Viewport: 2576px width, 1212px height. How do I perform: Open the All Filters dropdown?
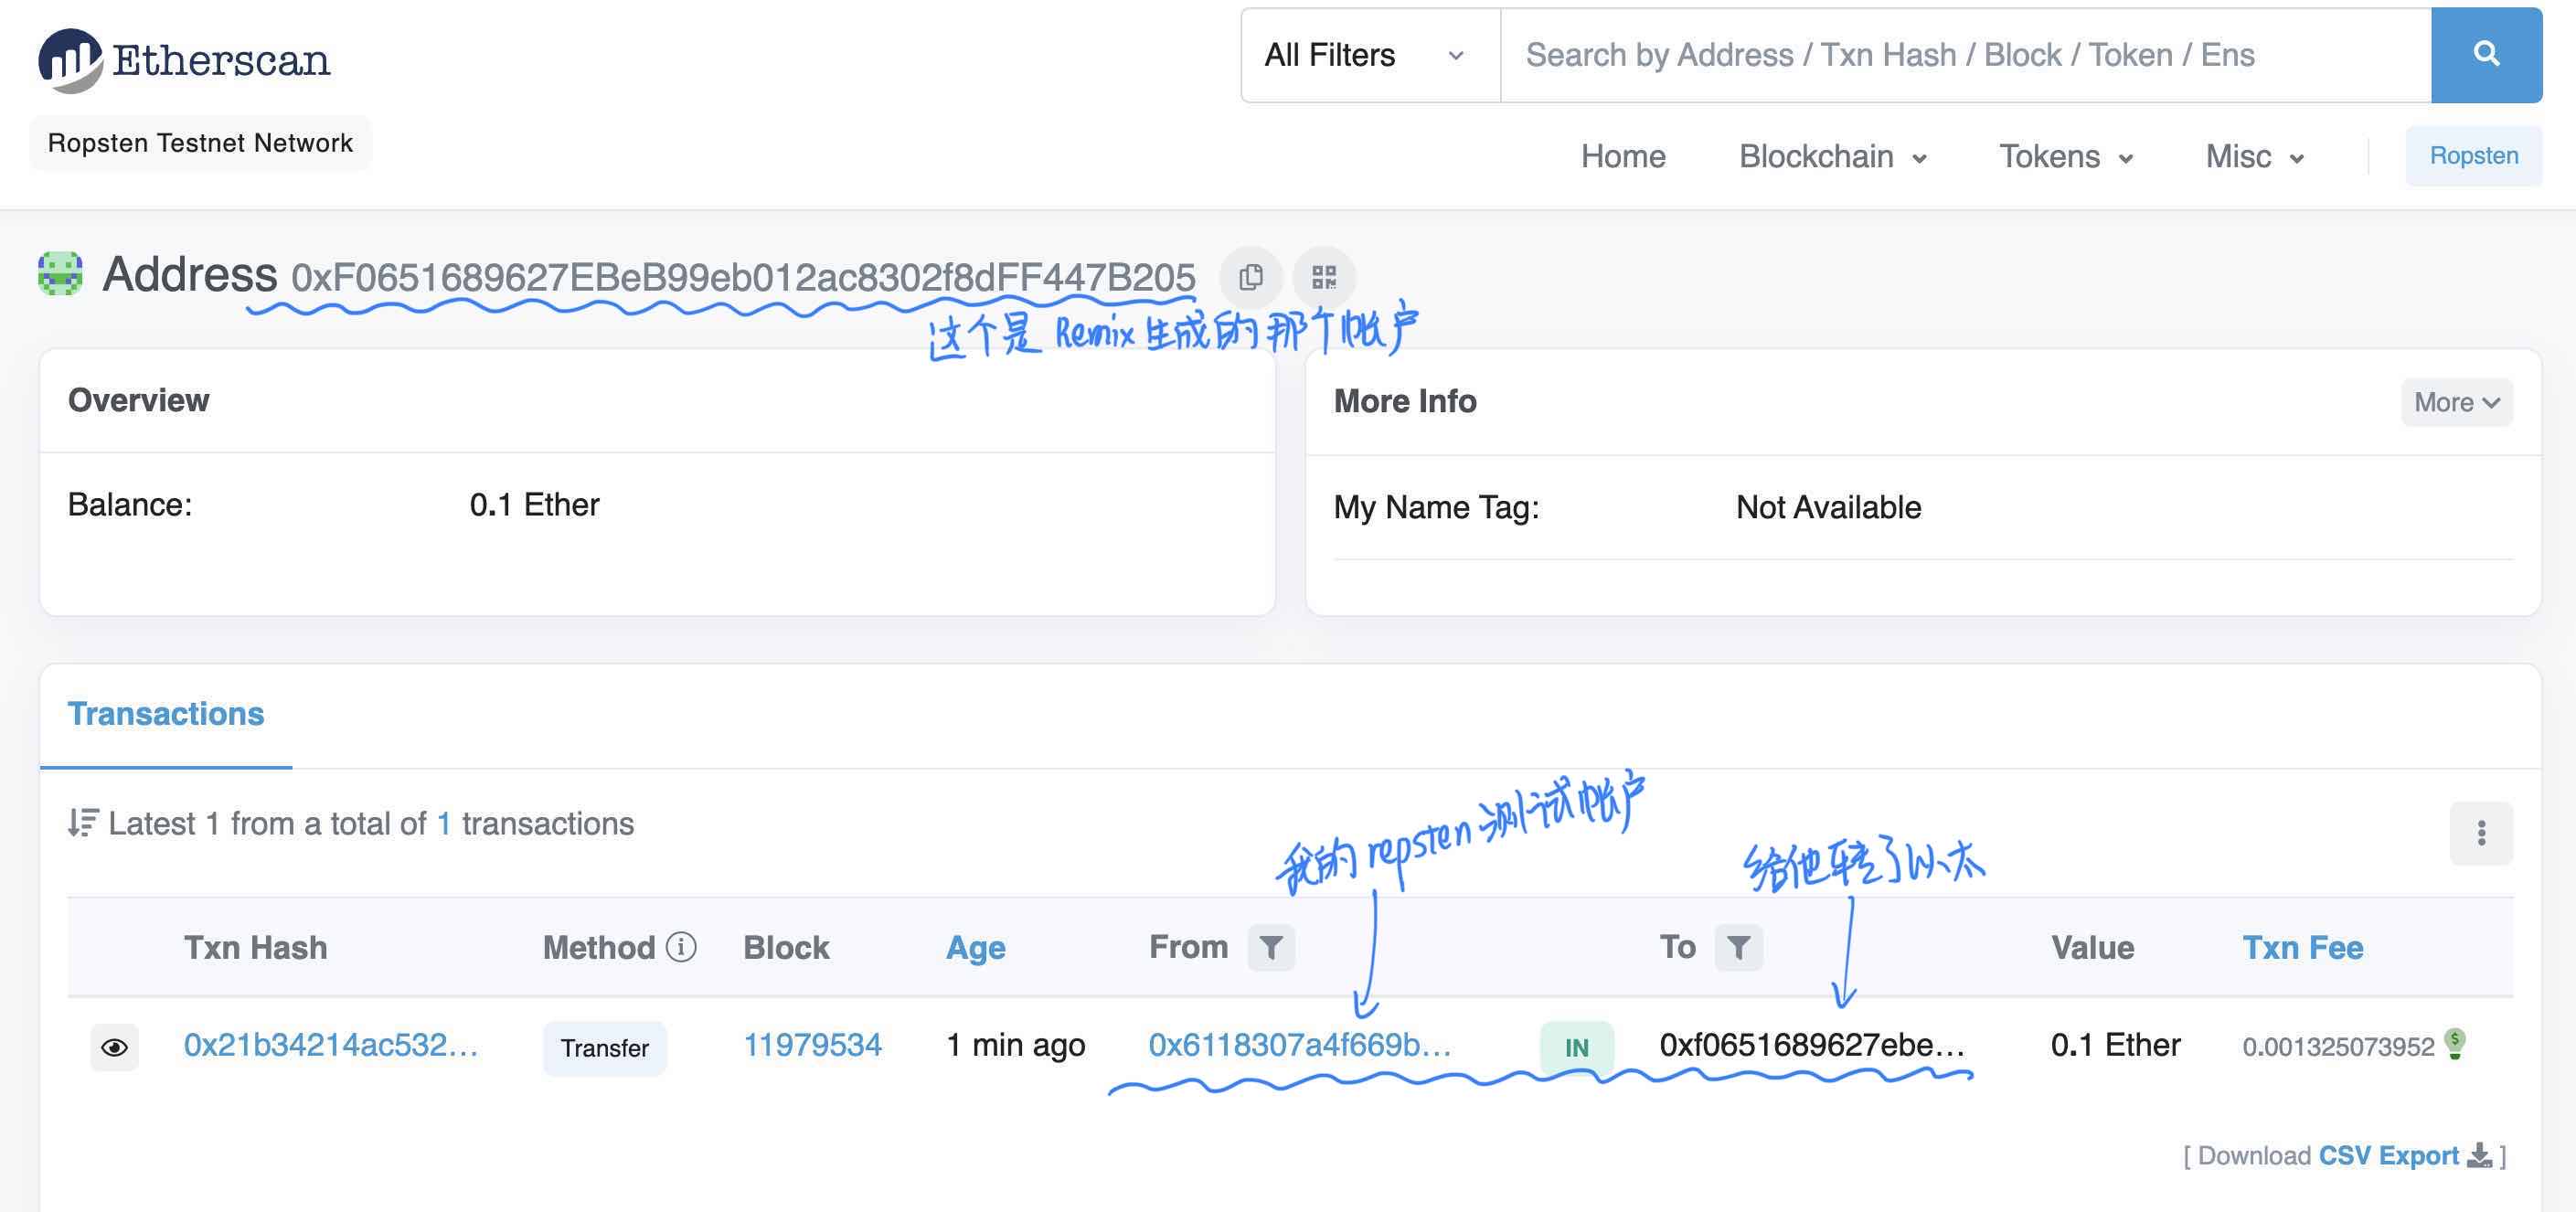1368,55
